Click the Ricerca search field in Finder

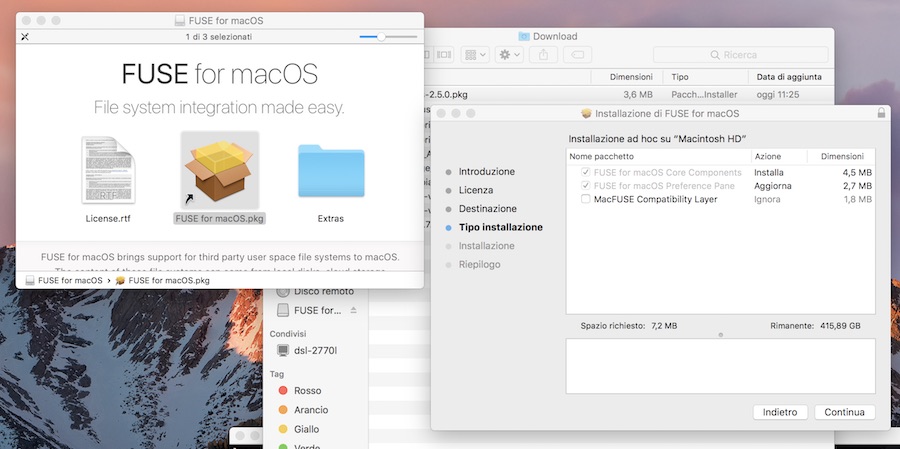coord(740,55)
